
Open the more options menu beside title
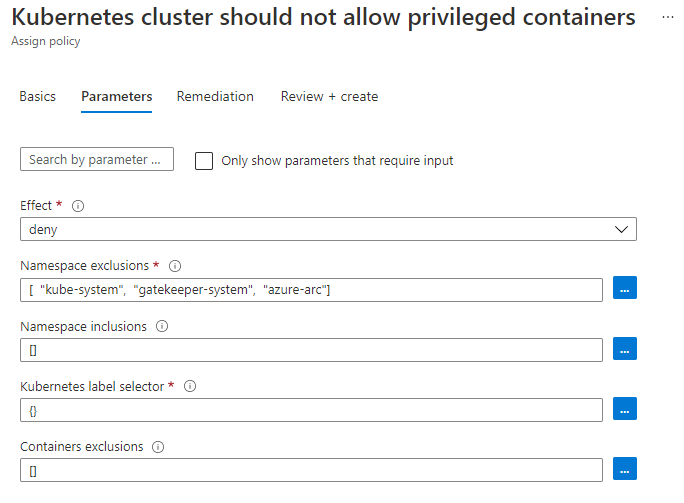(668, 18)
